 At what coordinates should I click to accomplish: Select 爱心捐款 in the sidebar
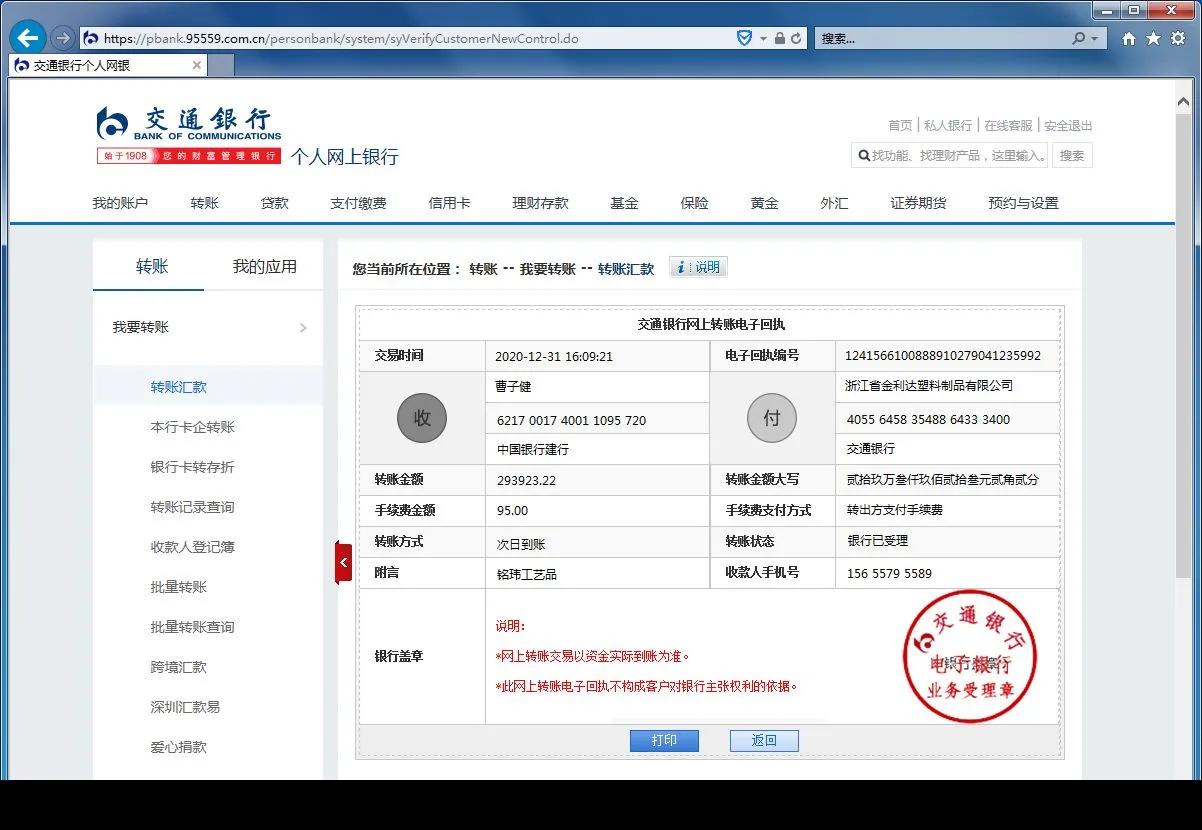tap(179, 747)
